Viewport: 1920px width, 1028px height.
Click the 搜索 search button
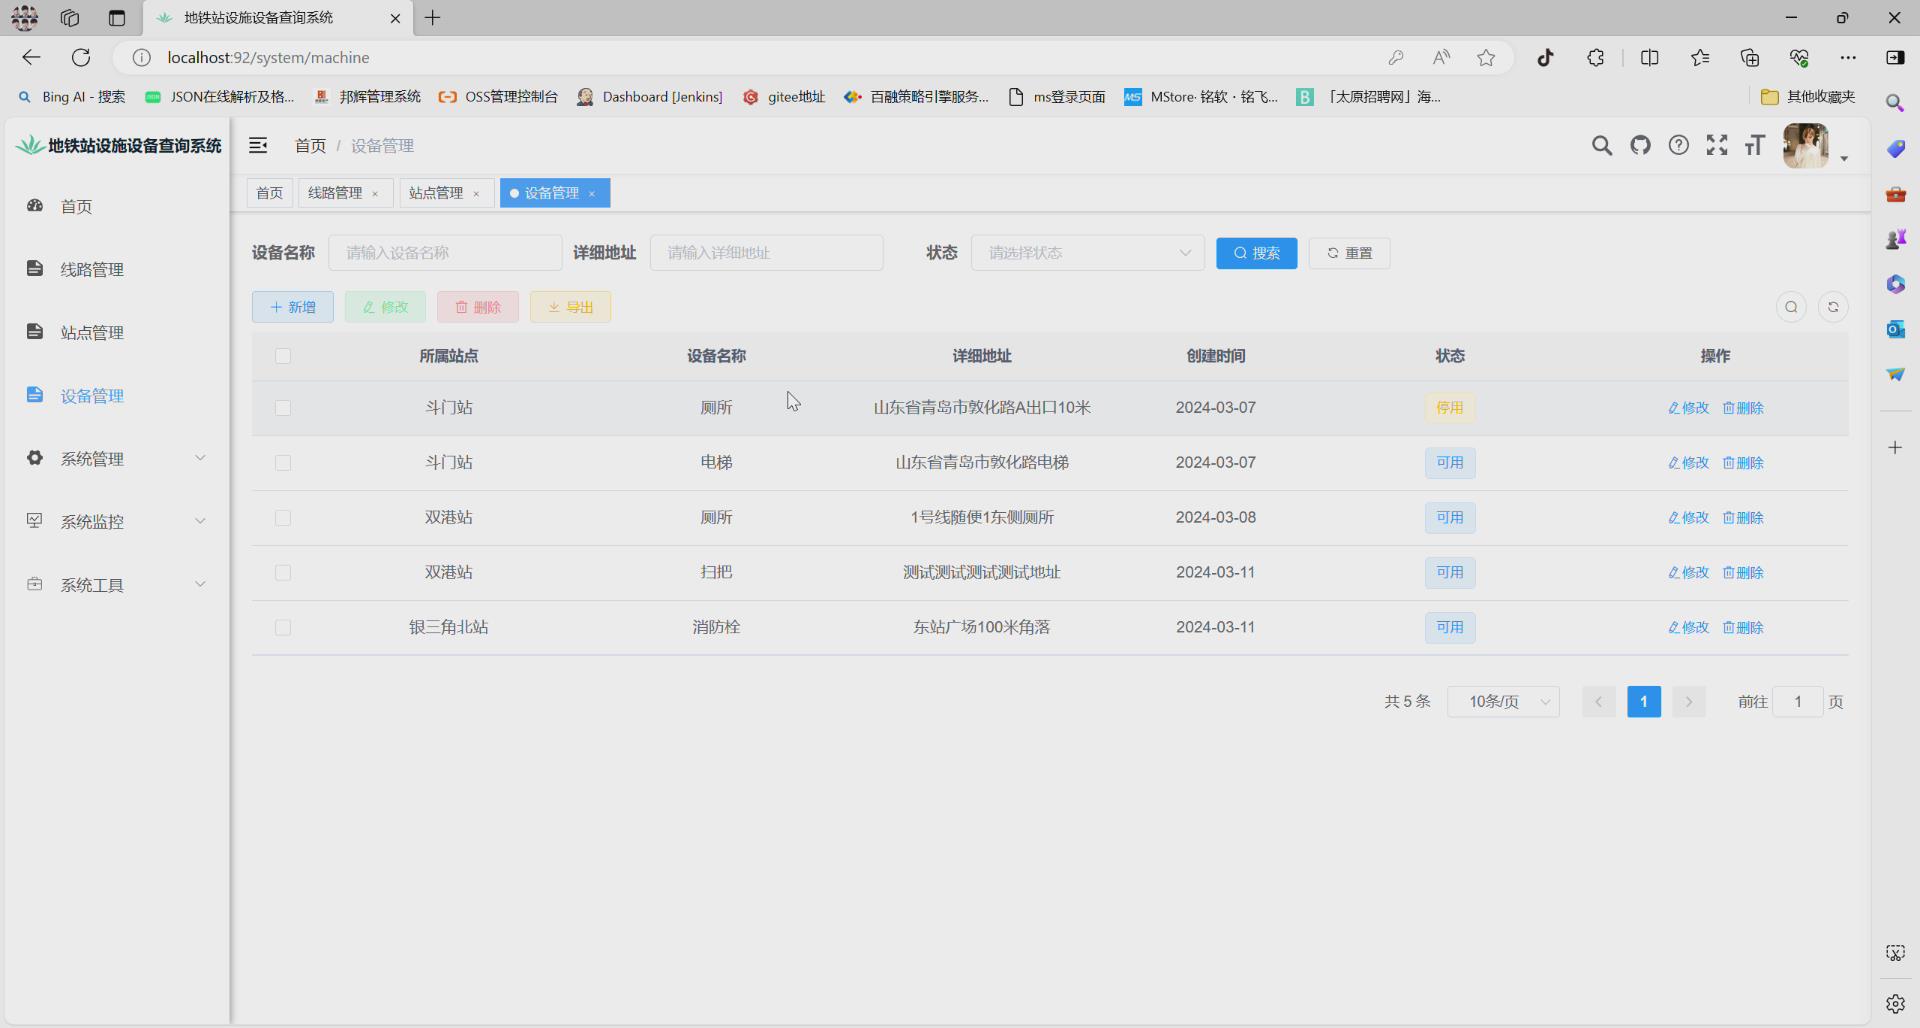(x=1256, y=253)
